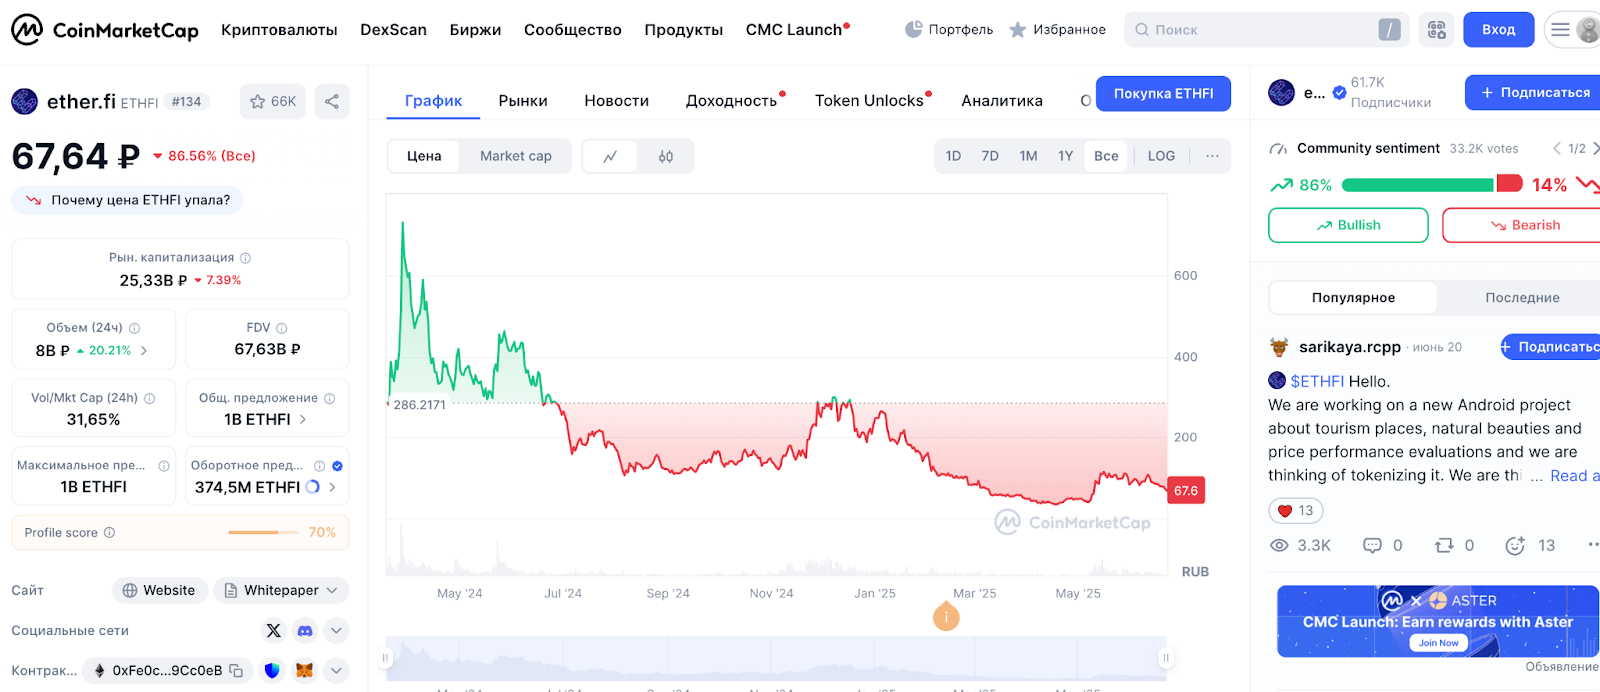
Task: Click the Discord social icon
Action: point(305,631)
